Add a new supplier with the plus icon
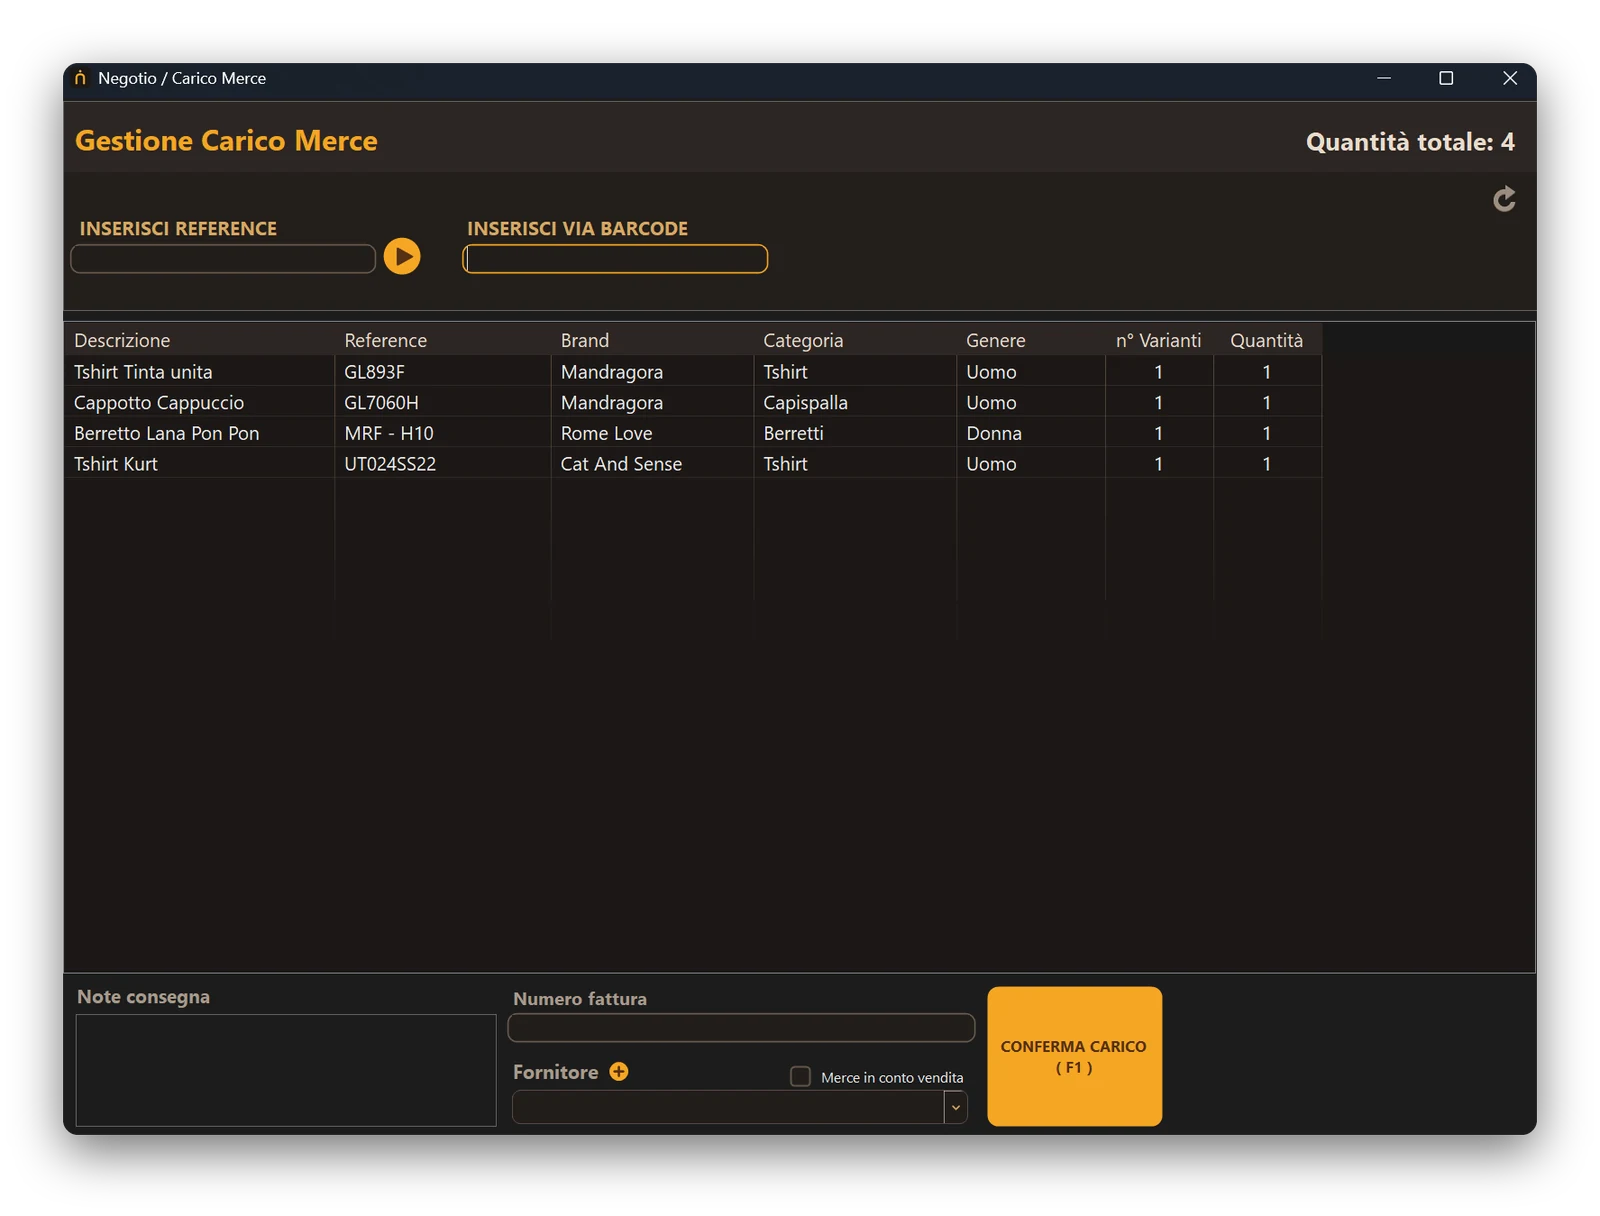 point(619,1071)
